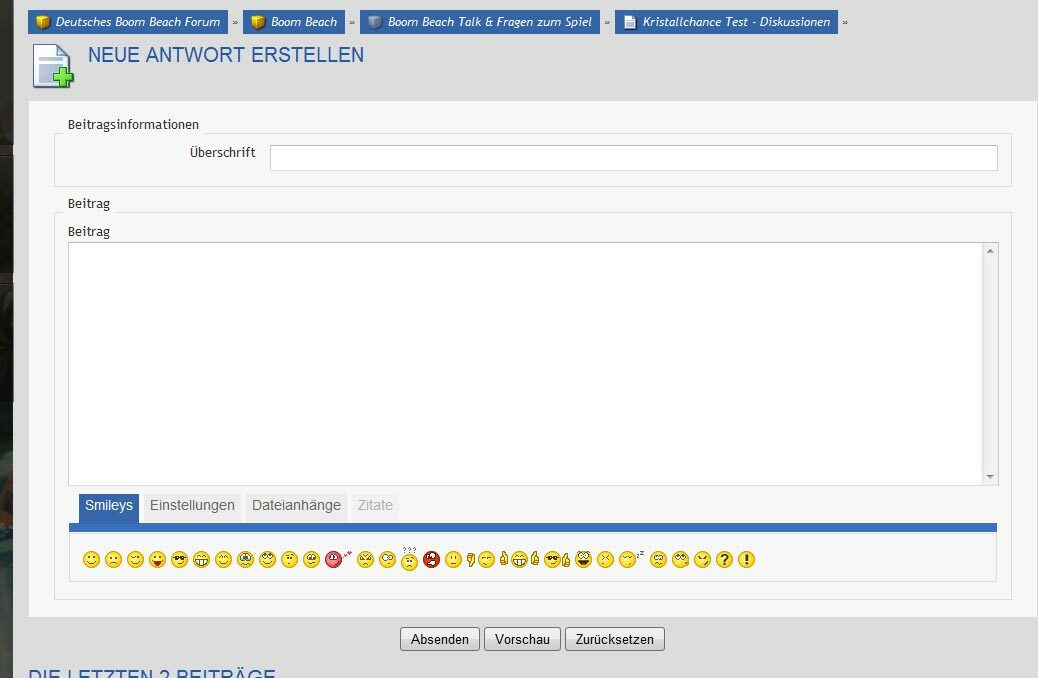Click the Vorschau button

pyautogui.click(x=522, y=640)
